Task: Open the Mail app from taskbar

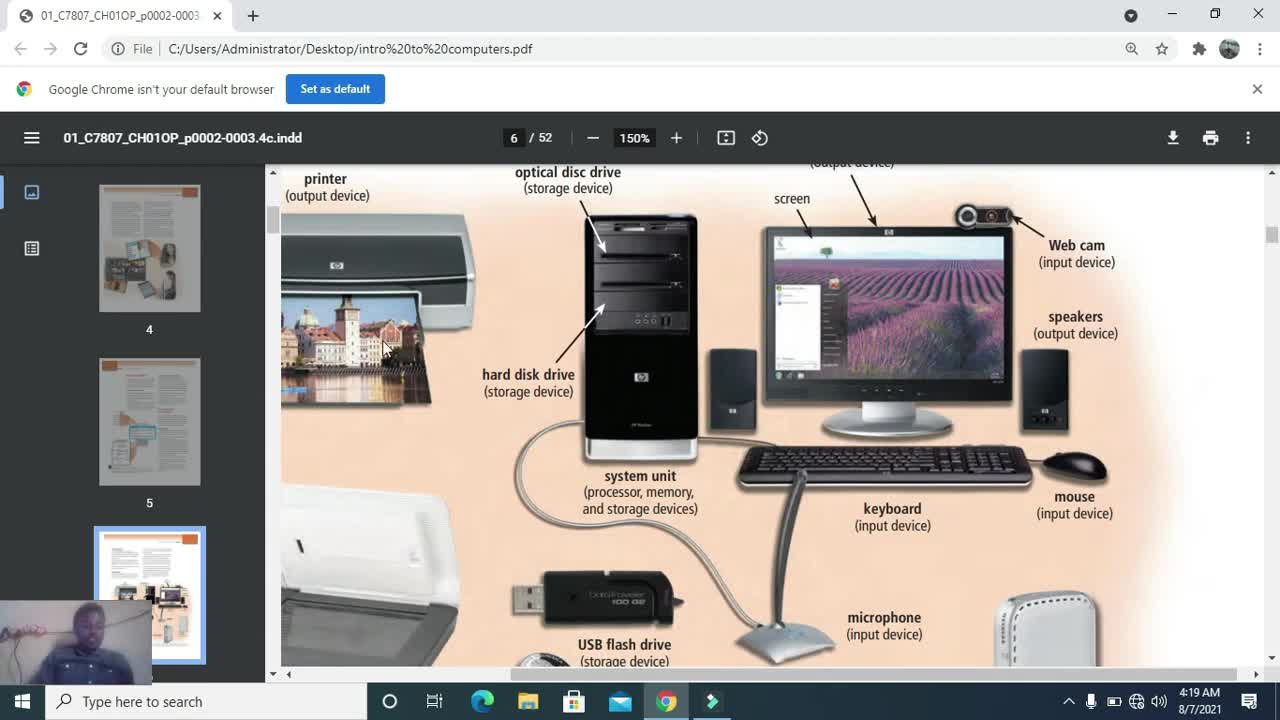Action: pos(620,701)
